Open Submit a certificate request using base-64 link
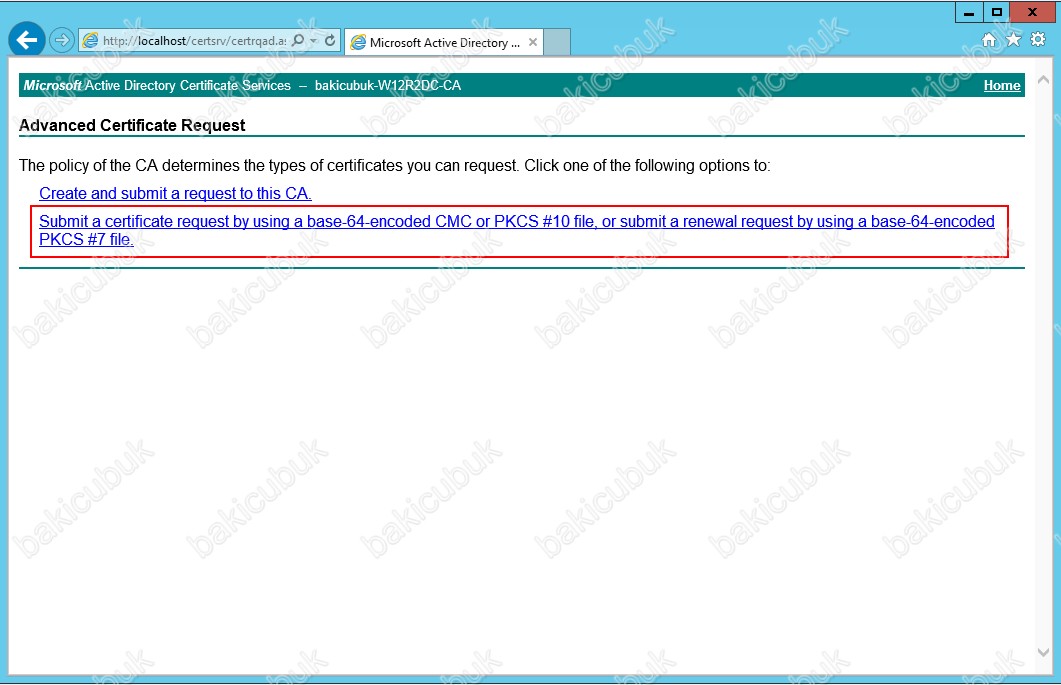Image resolution: width=1061 pixels, height=685 pixels. 517,230
